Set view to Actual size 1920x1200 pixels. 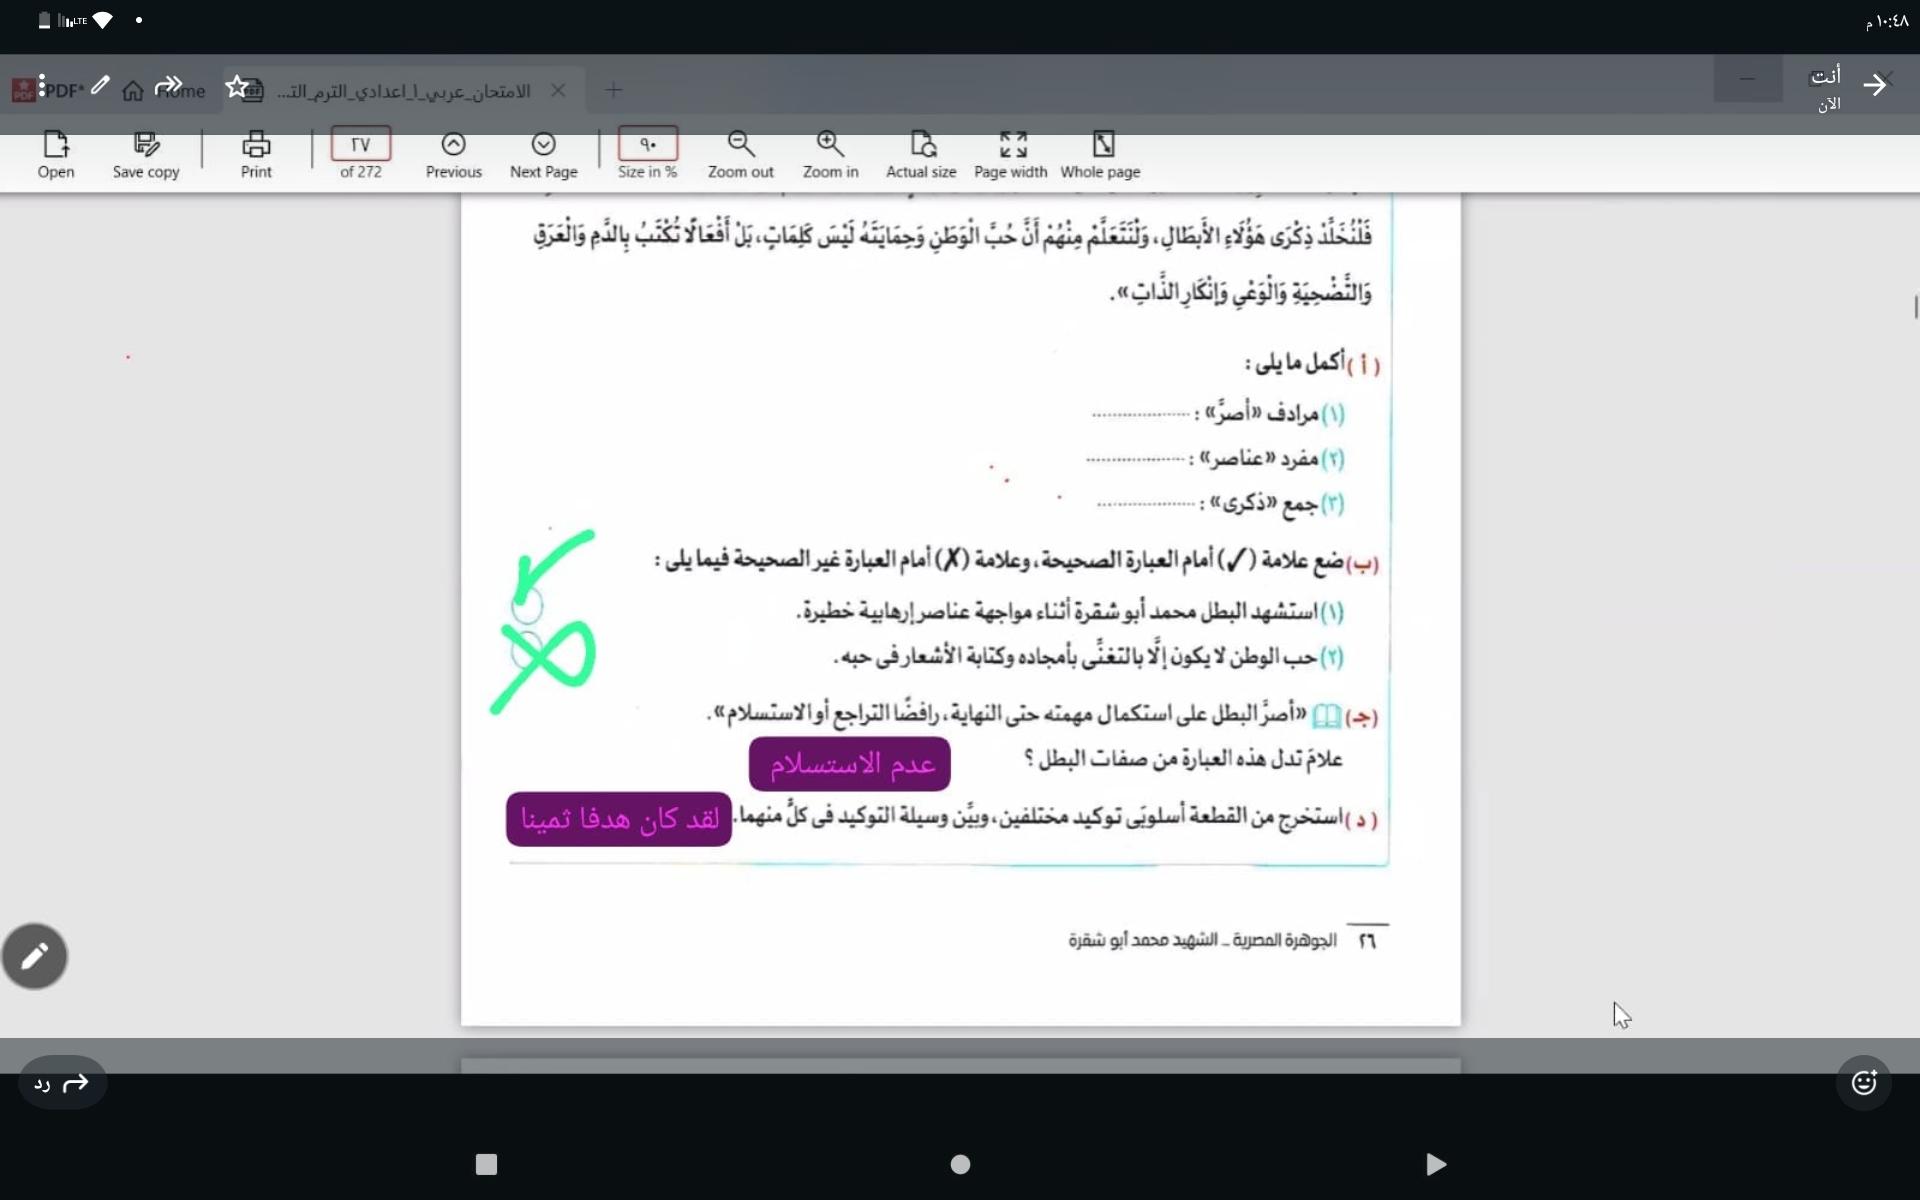tap(921, 146)
